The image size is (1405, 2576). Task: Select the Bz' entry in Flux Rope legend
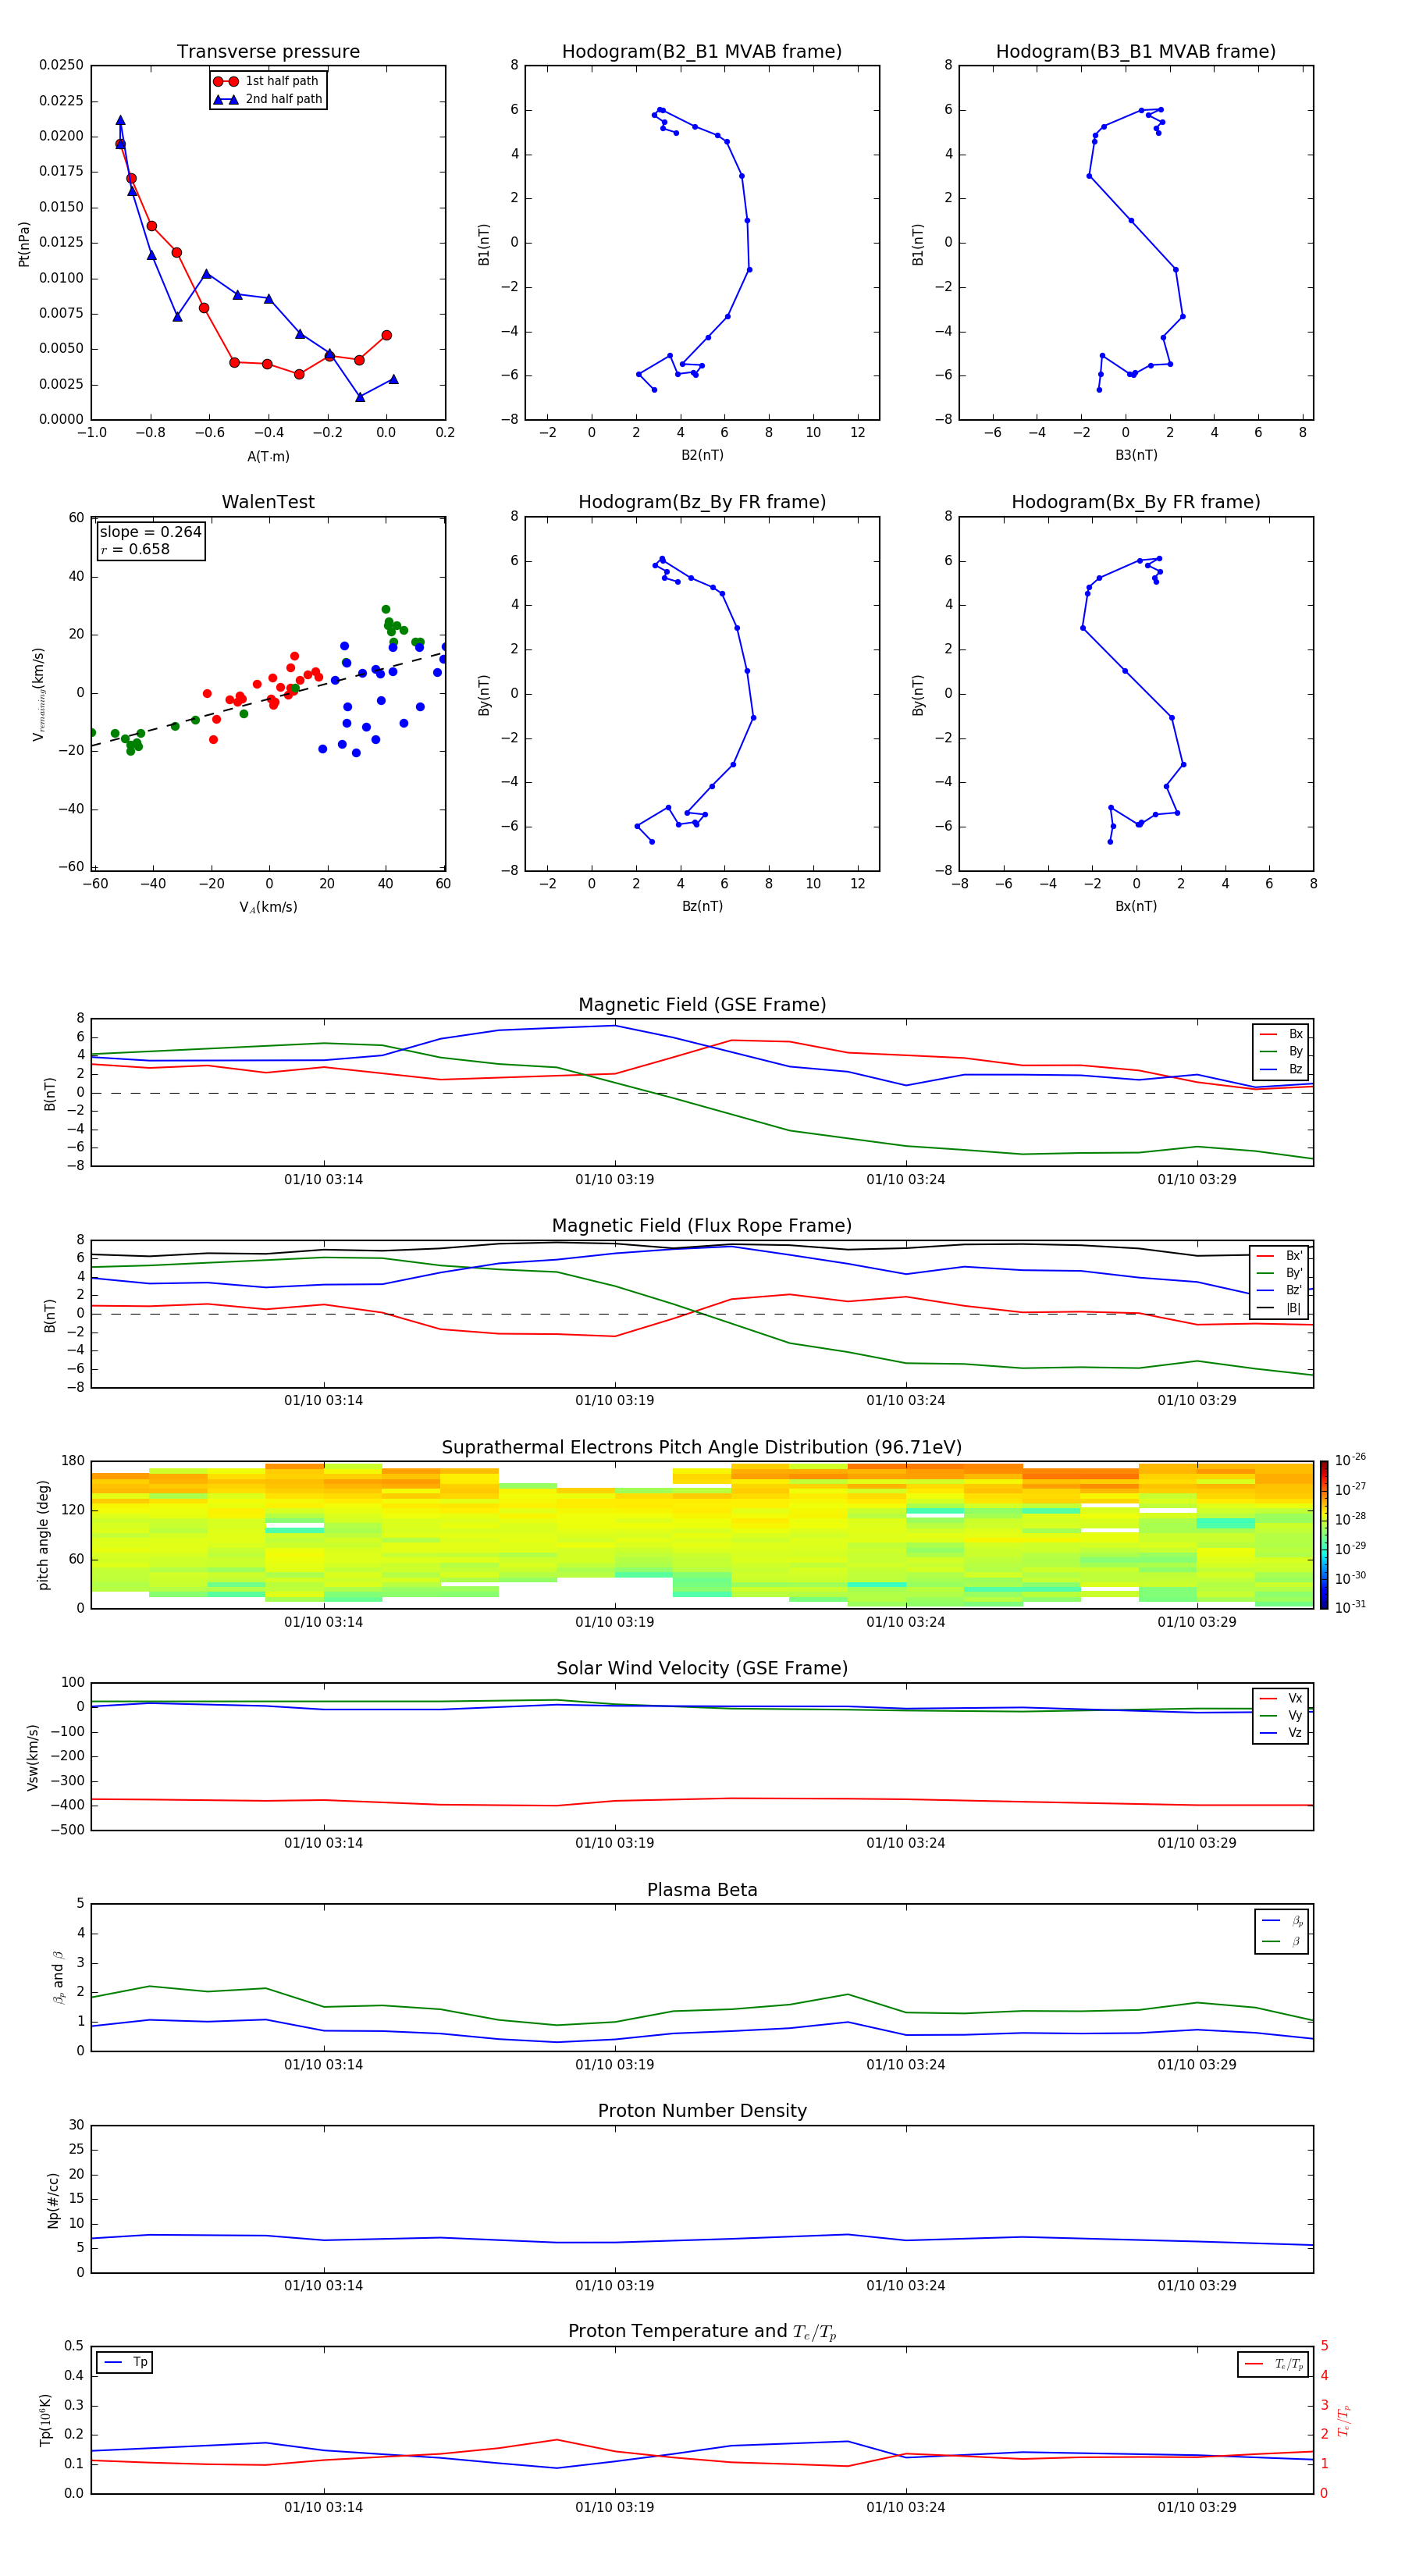click(x=1280, y=1290)
